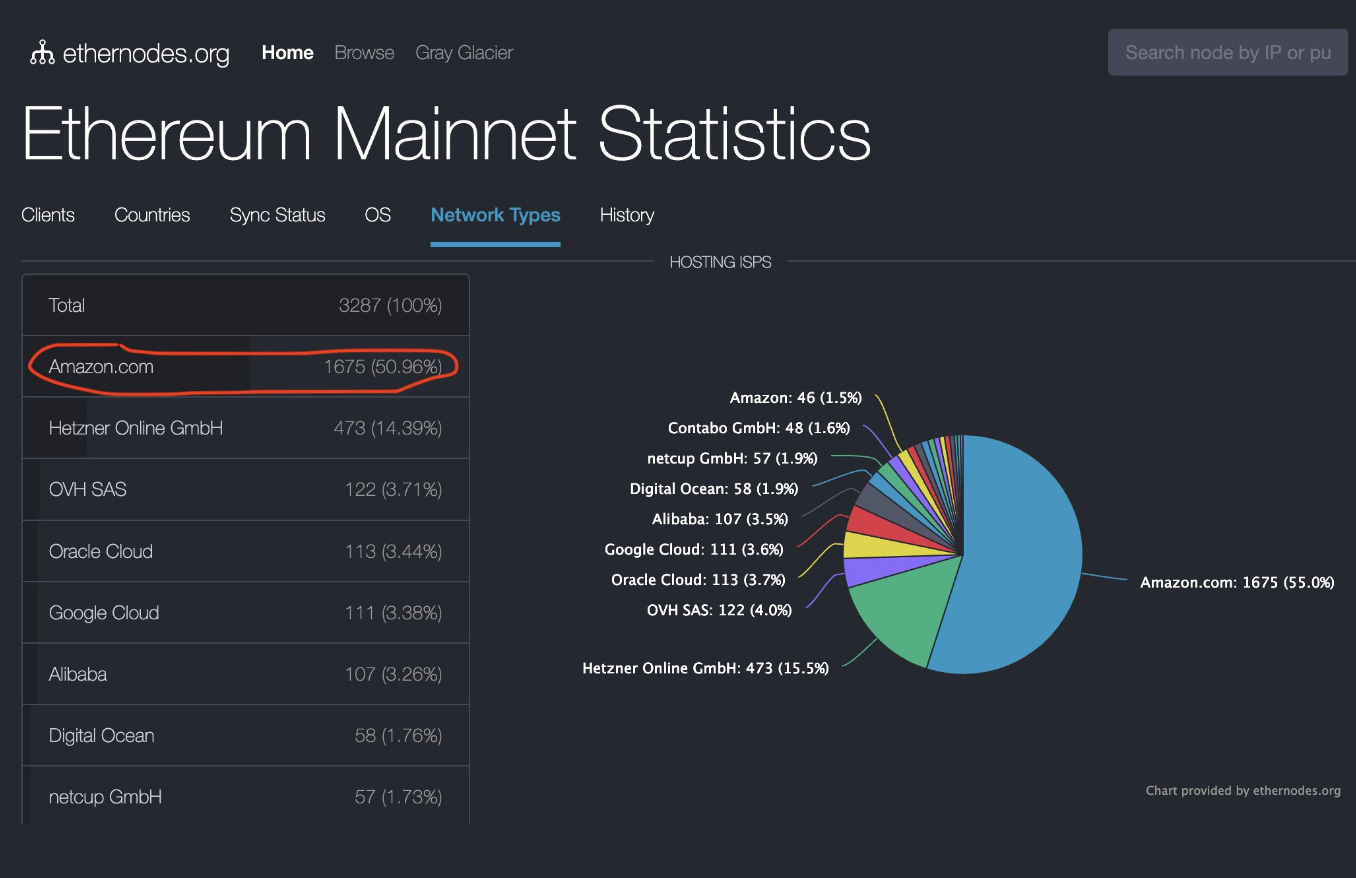Switch to the Sync Status tab
This screenshot has width=1356, height=878.
[277, 215]
